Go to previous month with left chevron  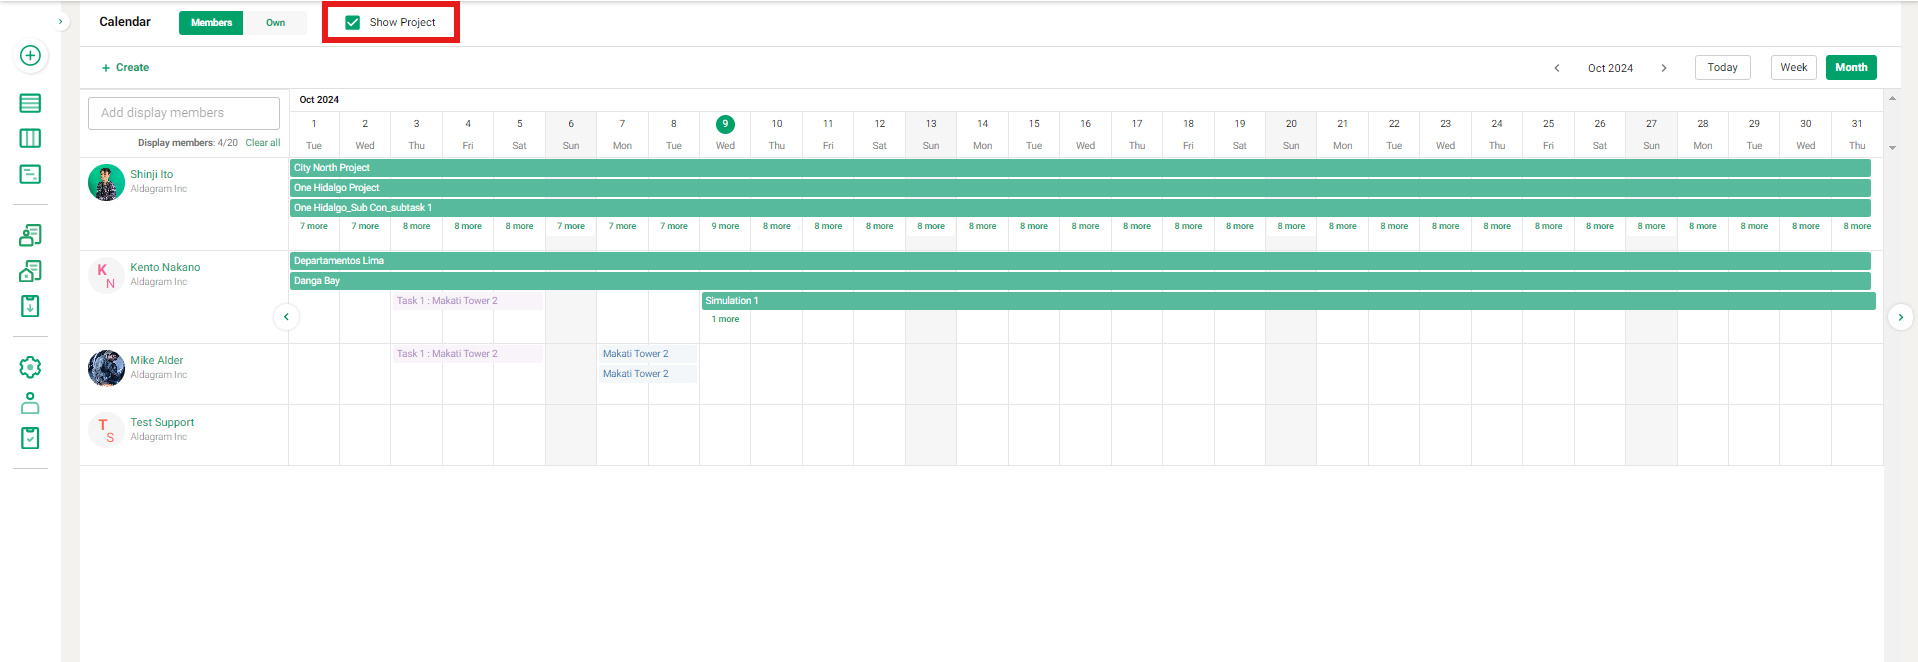pos(1557,68)
